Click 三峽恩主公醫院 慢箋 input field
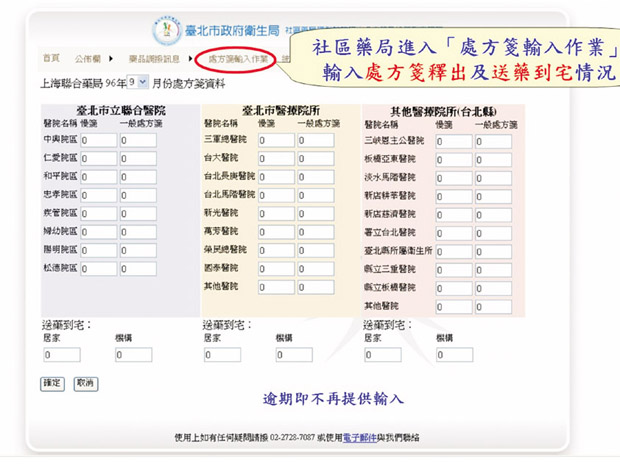This screenshot has height=473, width=620. [453, 141]
